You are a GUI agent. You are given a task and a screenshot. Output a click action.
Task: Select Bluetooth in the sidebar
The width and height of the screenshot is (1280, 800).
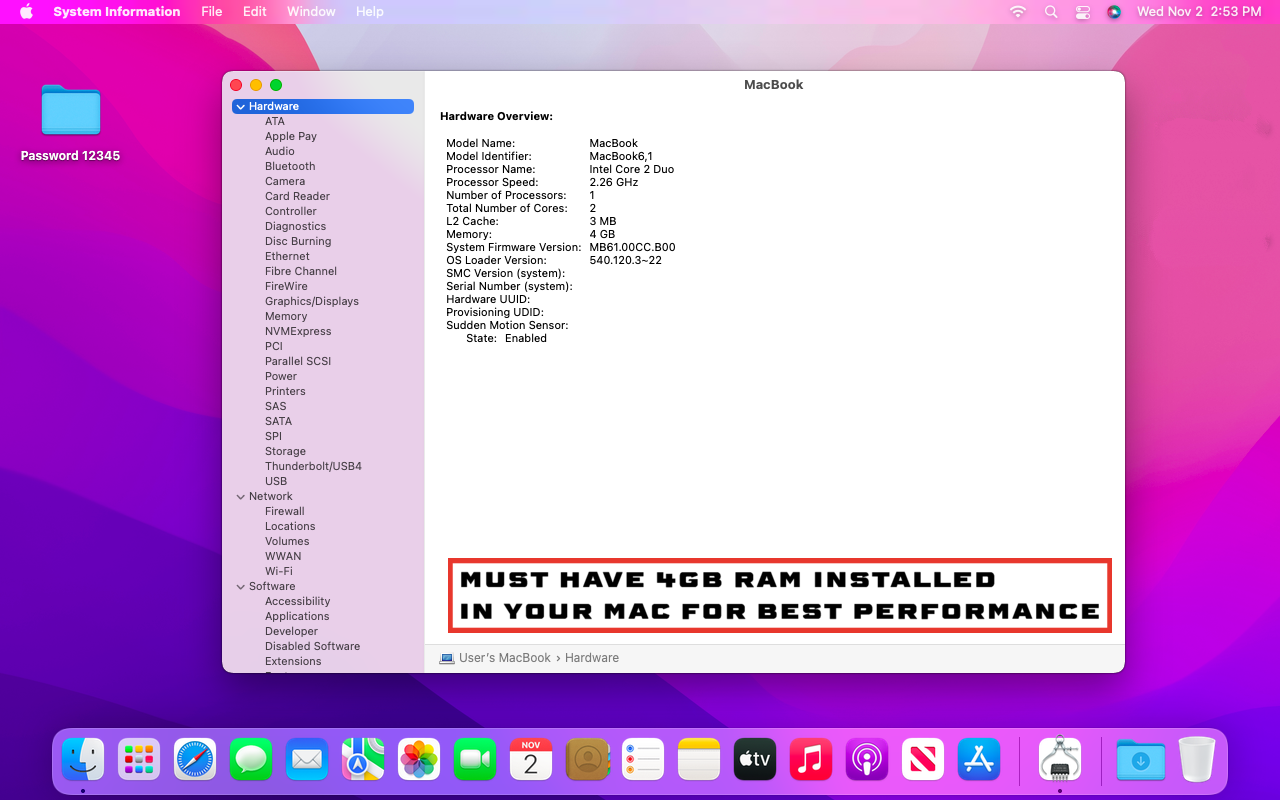[290, 166]
